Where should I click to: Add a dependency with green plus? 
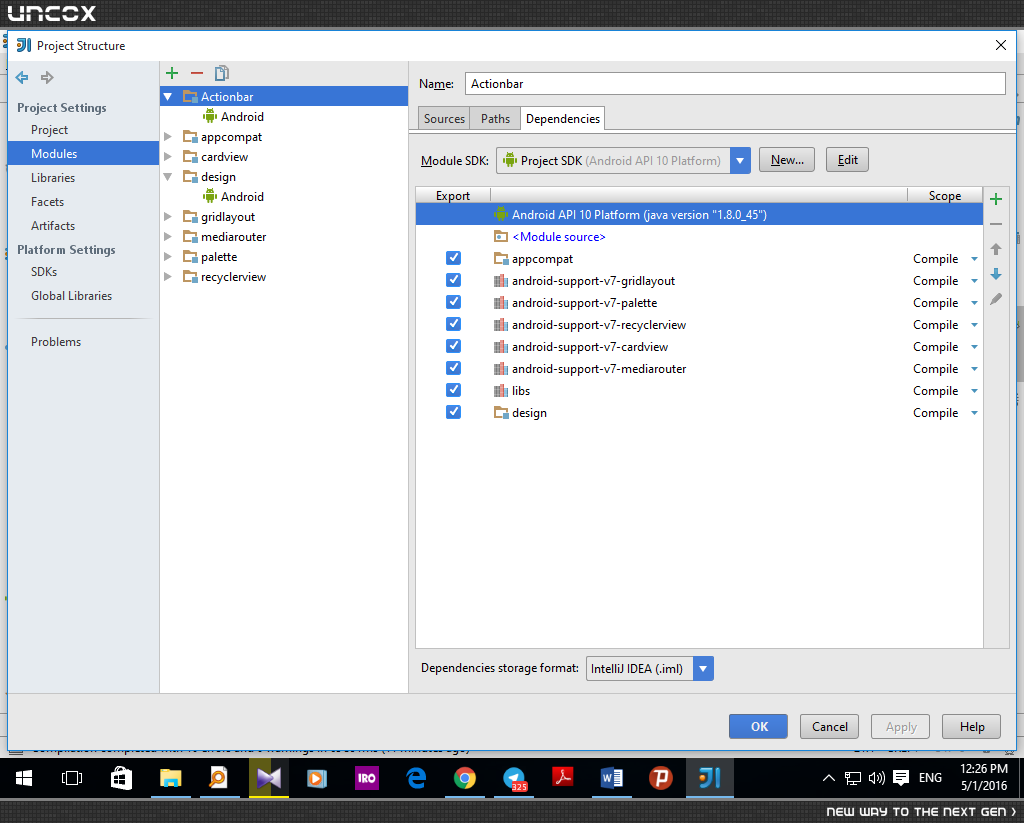996,199
